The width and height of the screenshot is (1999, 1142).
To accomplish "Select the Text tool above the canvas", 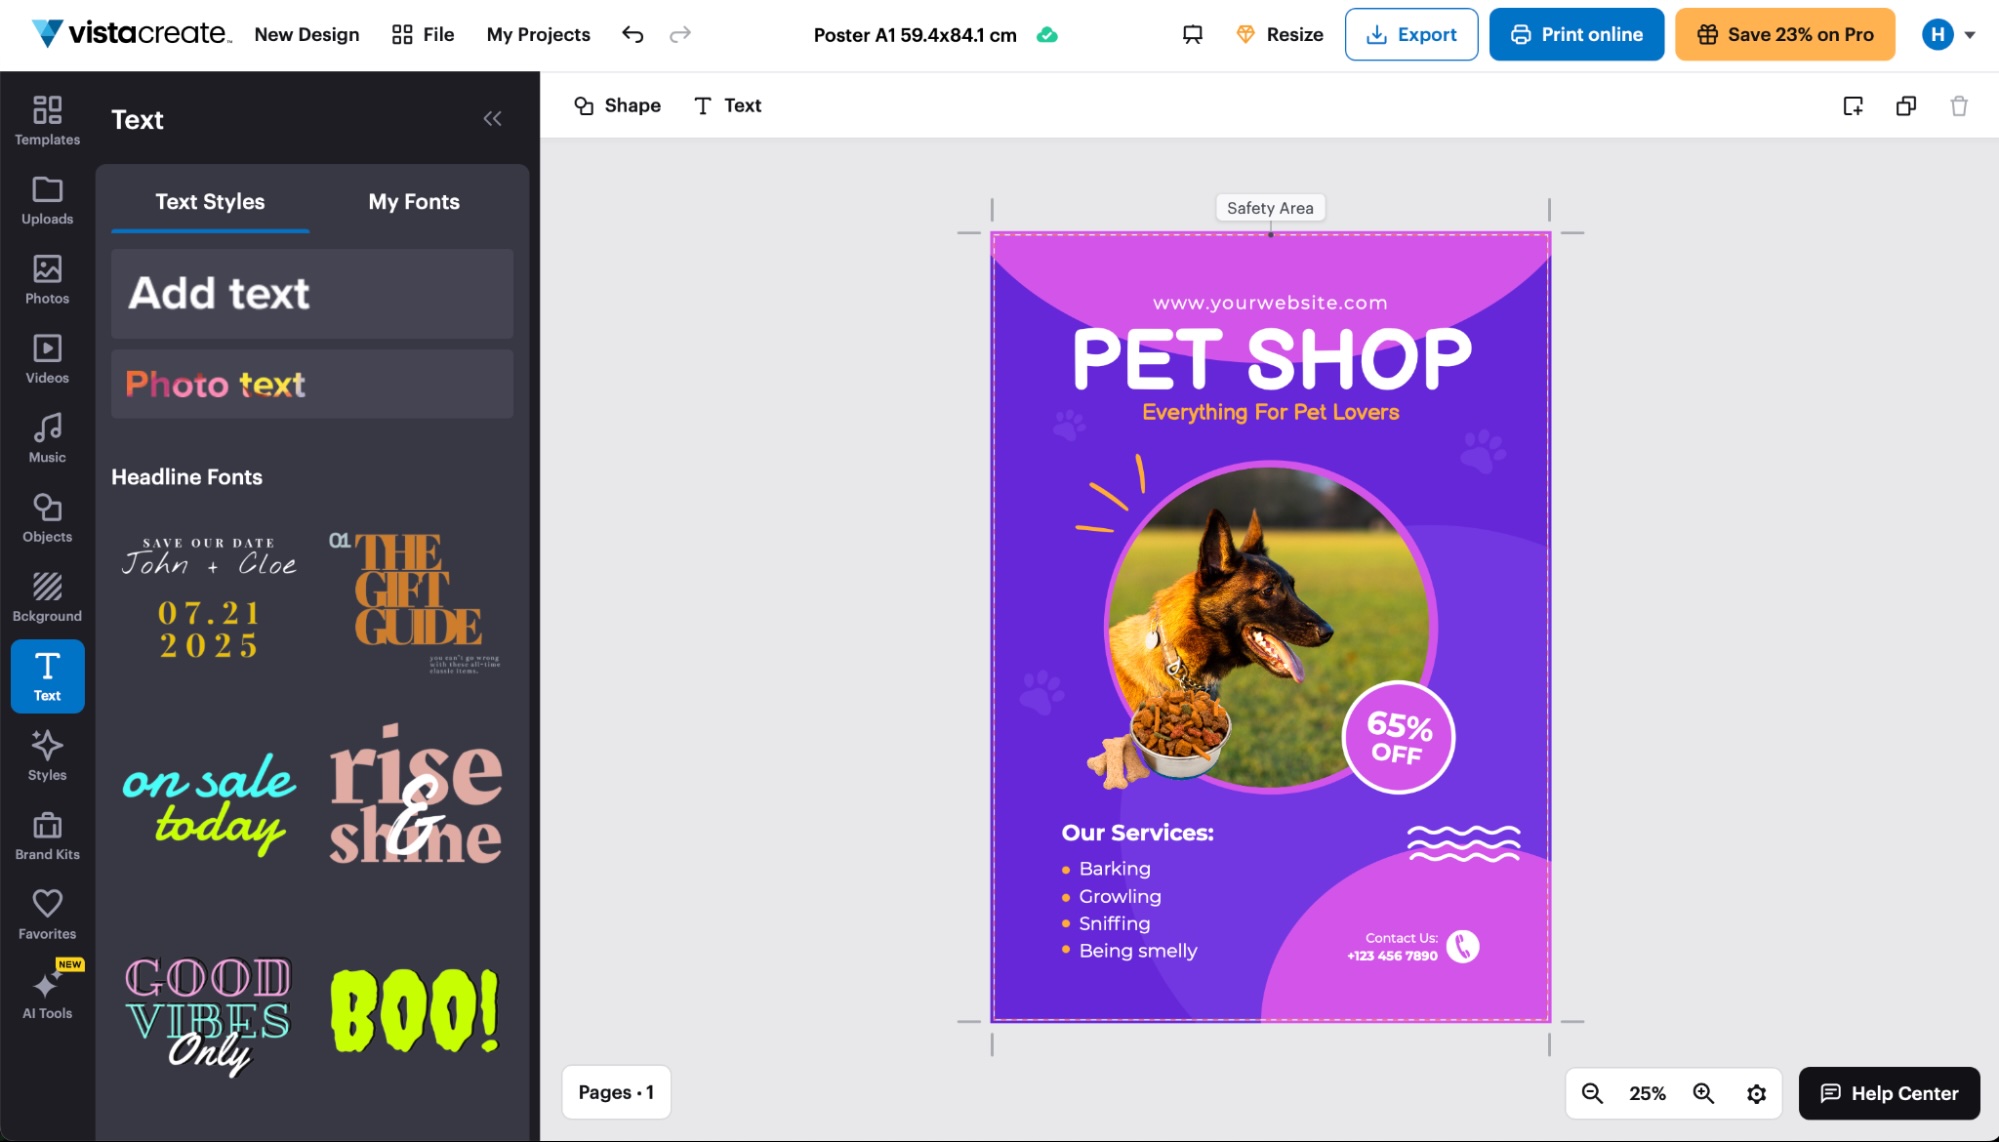I will click(727, 105).
